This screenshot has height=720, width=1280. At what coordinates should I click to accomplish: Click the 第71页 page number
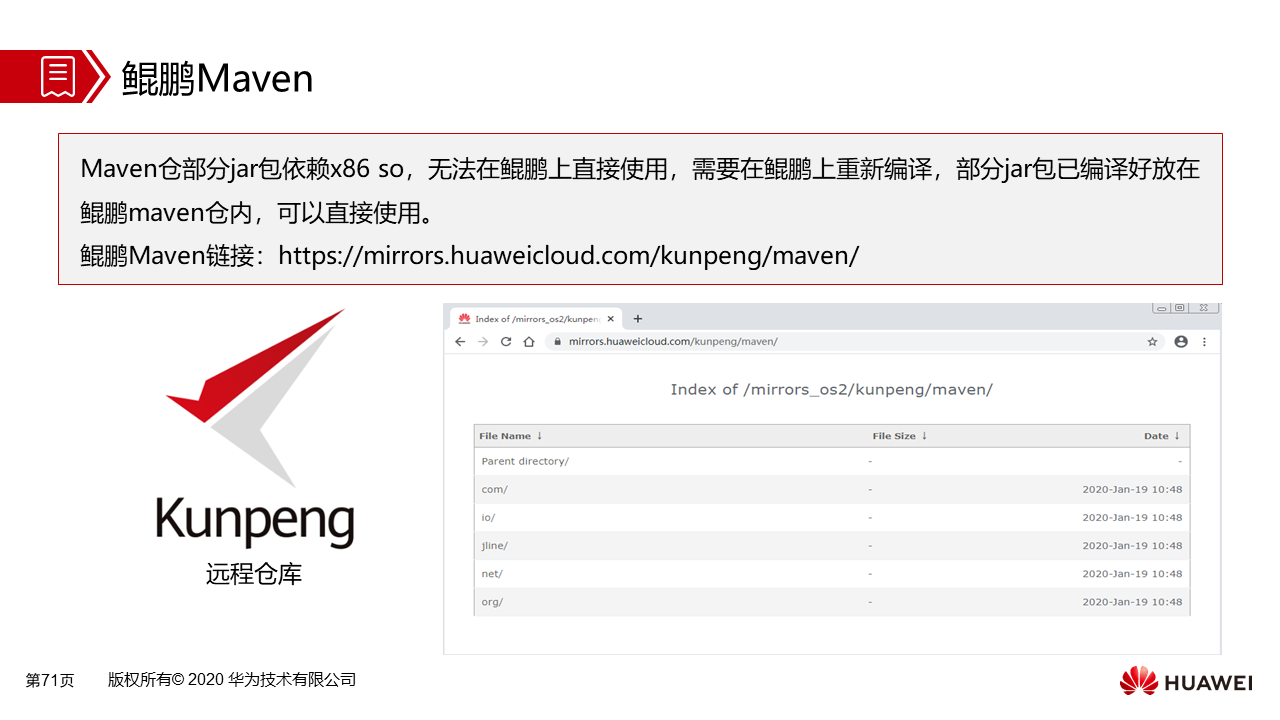pyautogui.click(x=50, y=680)
